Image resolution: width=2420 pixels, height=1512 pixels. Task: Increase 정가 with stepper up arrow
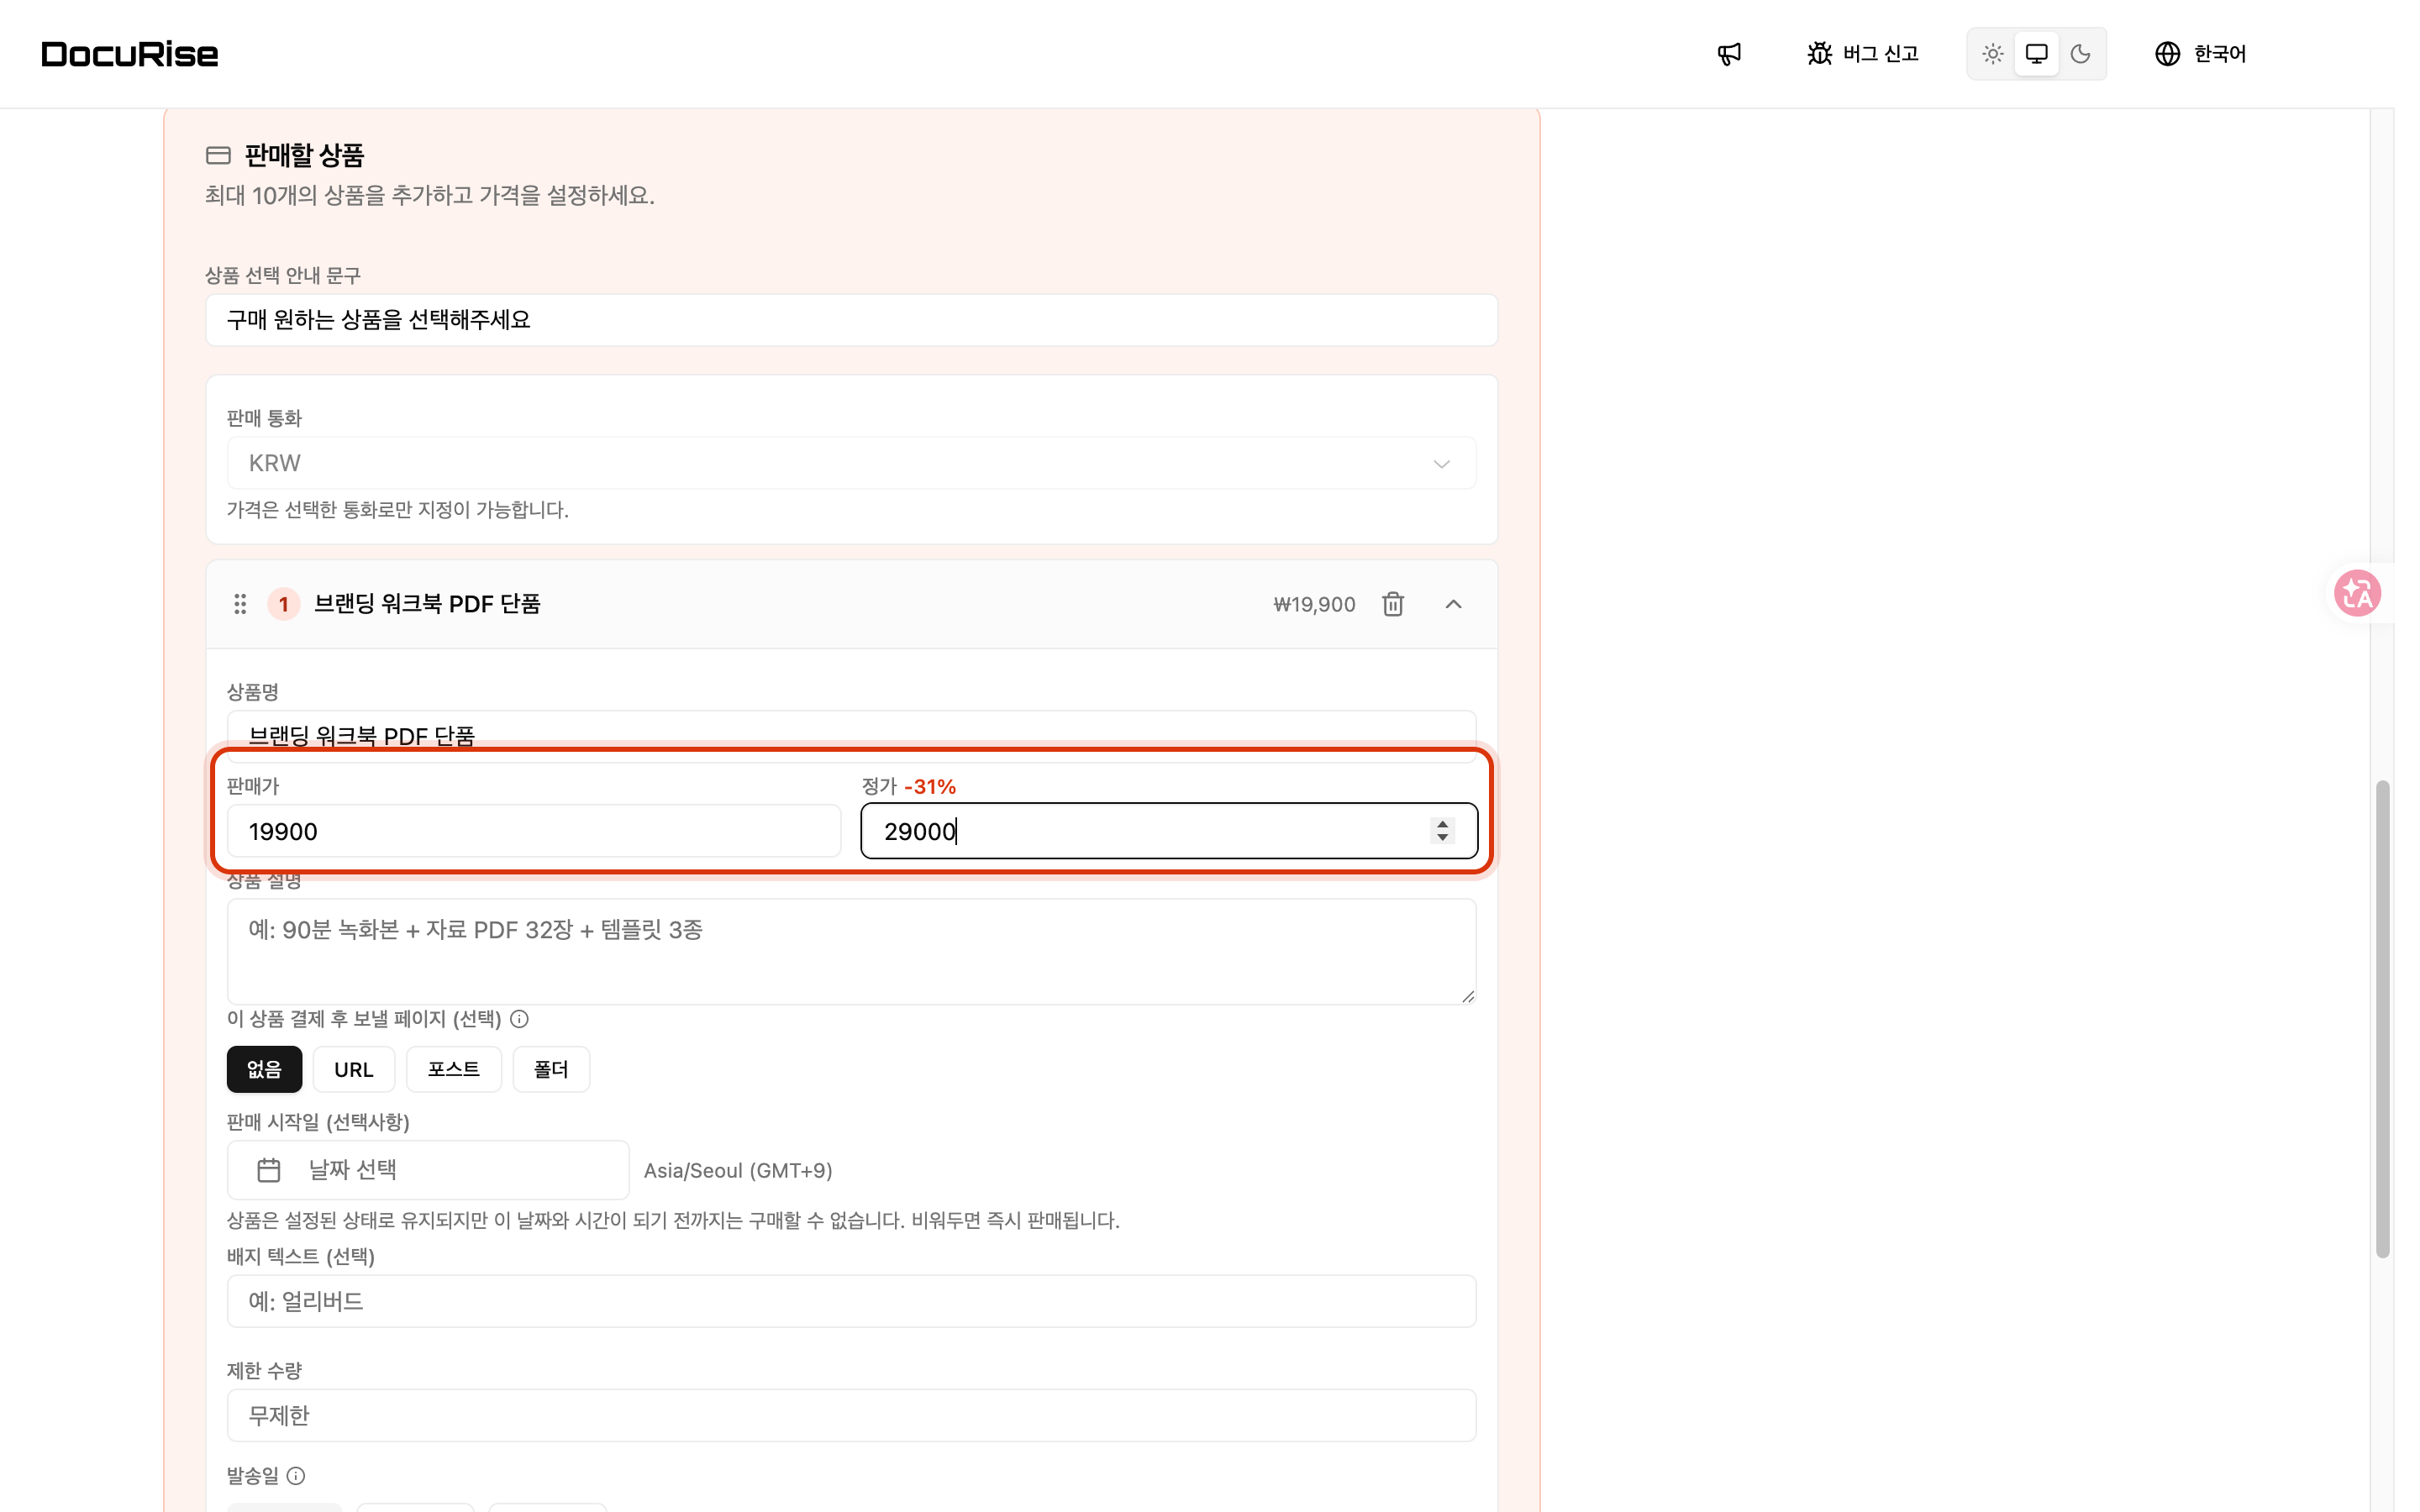pos(1442,824)
